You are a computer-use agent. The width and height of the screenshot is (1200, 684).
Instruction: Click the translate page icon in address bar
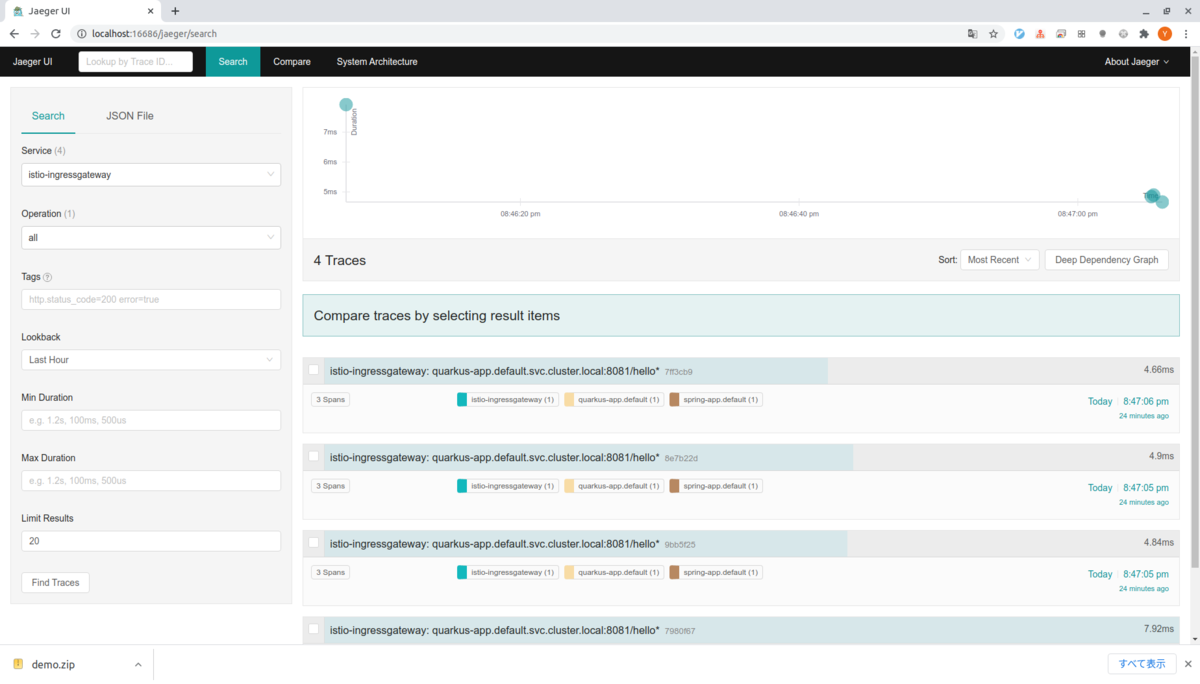972,33
